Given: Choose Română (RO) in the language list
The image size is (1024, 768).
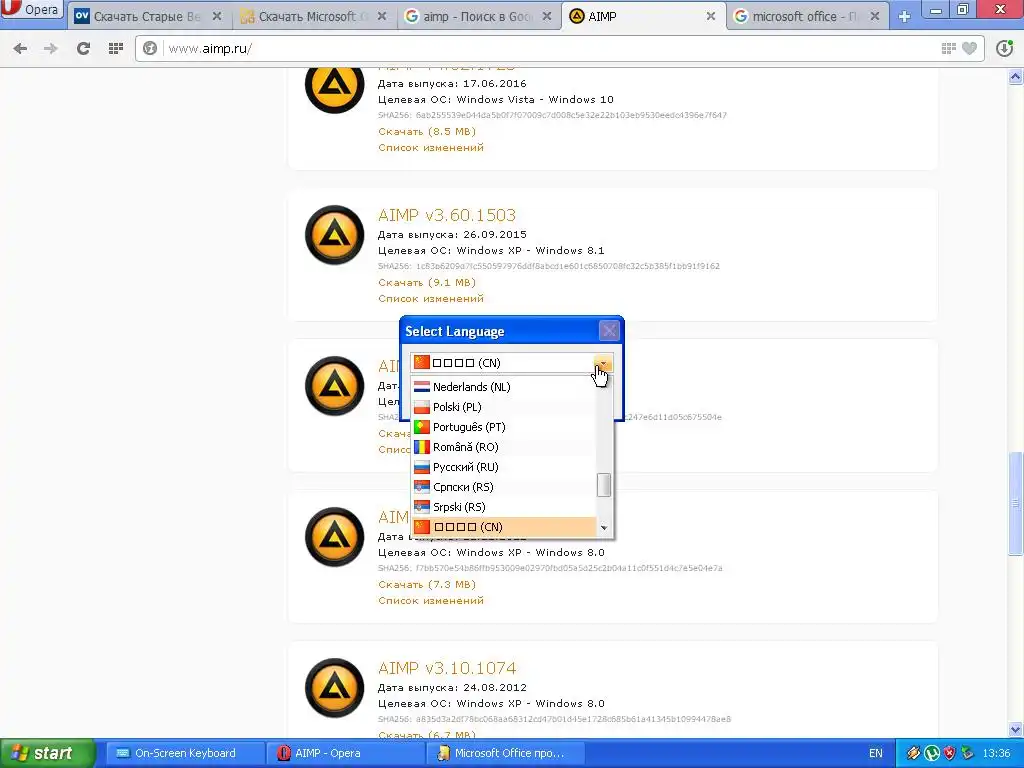Looking at the screenshot, I should 504,447.
